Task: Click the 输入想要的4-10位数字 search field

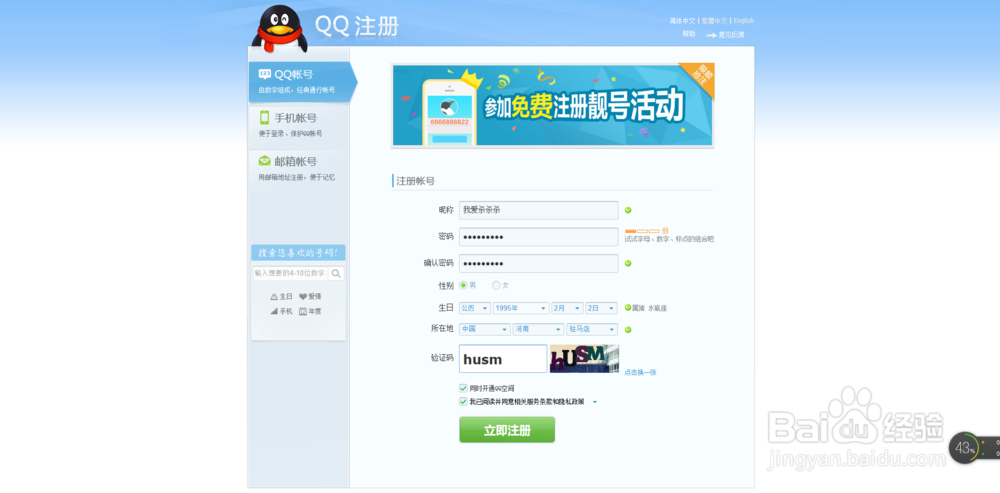Action: [290, 273]
